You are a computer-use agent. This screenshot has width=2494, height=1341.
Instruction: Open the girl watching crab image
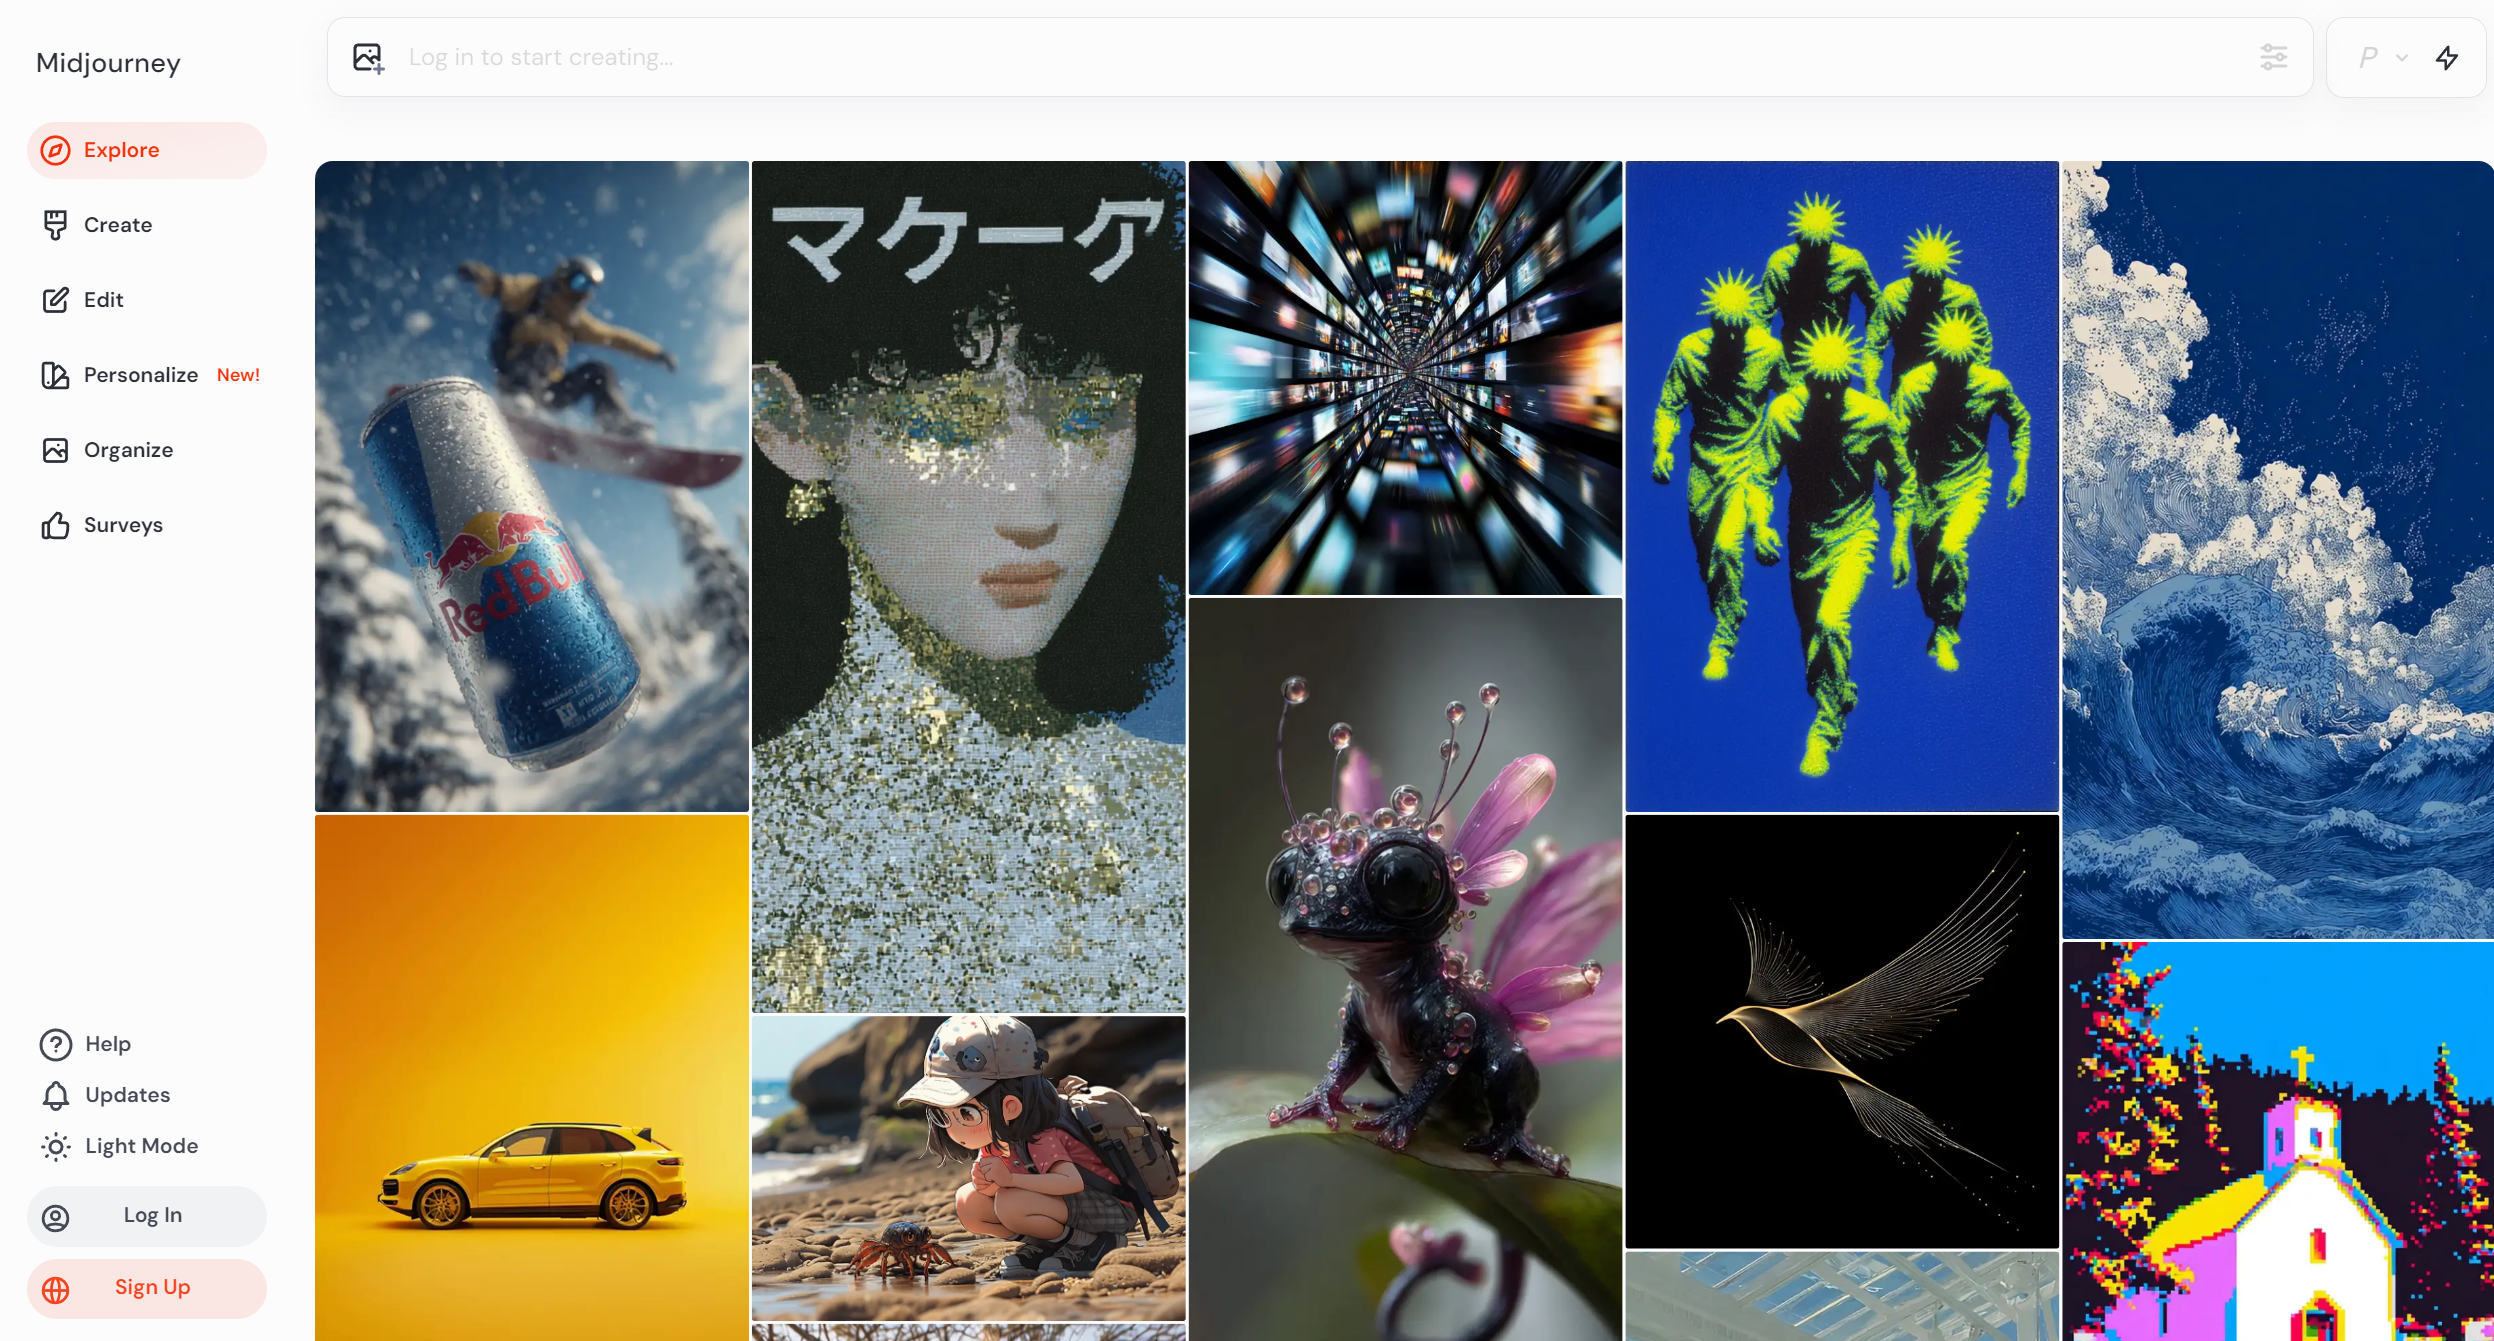click(x=968, y=1169)
